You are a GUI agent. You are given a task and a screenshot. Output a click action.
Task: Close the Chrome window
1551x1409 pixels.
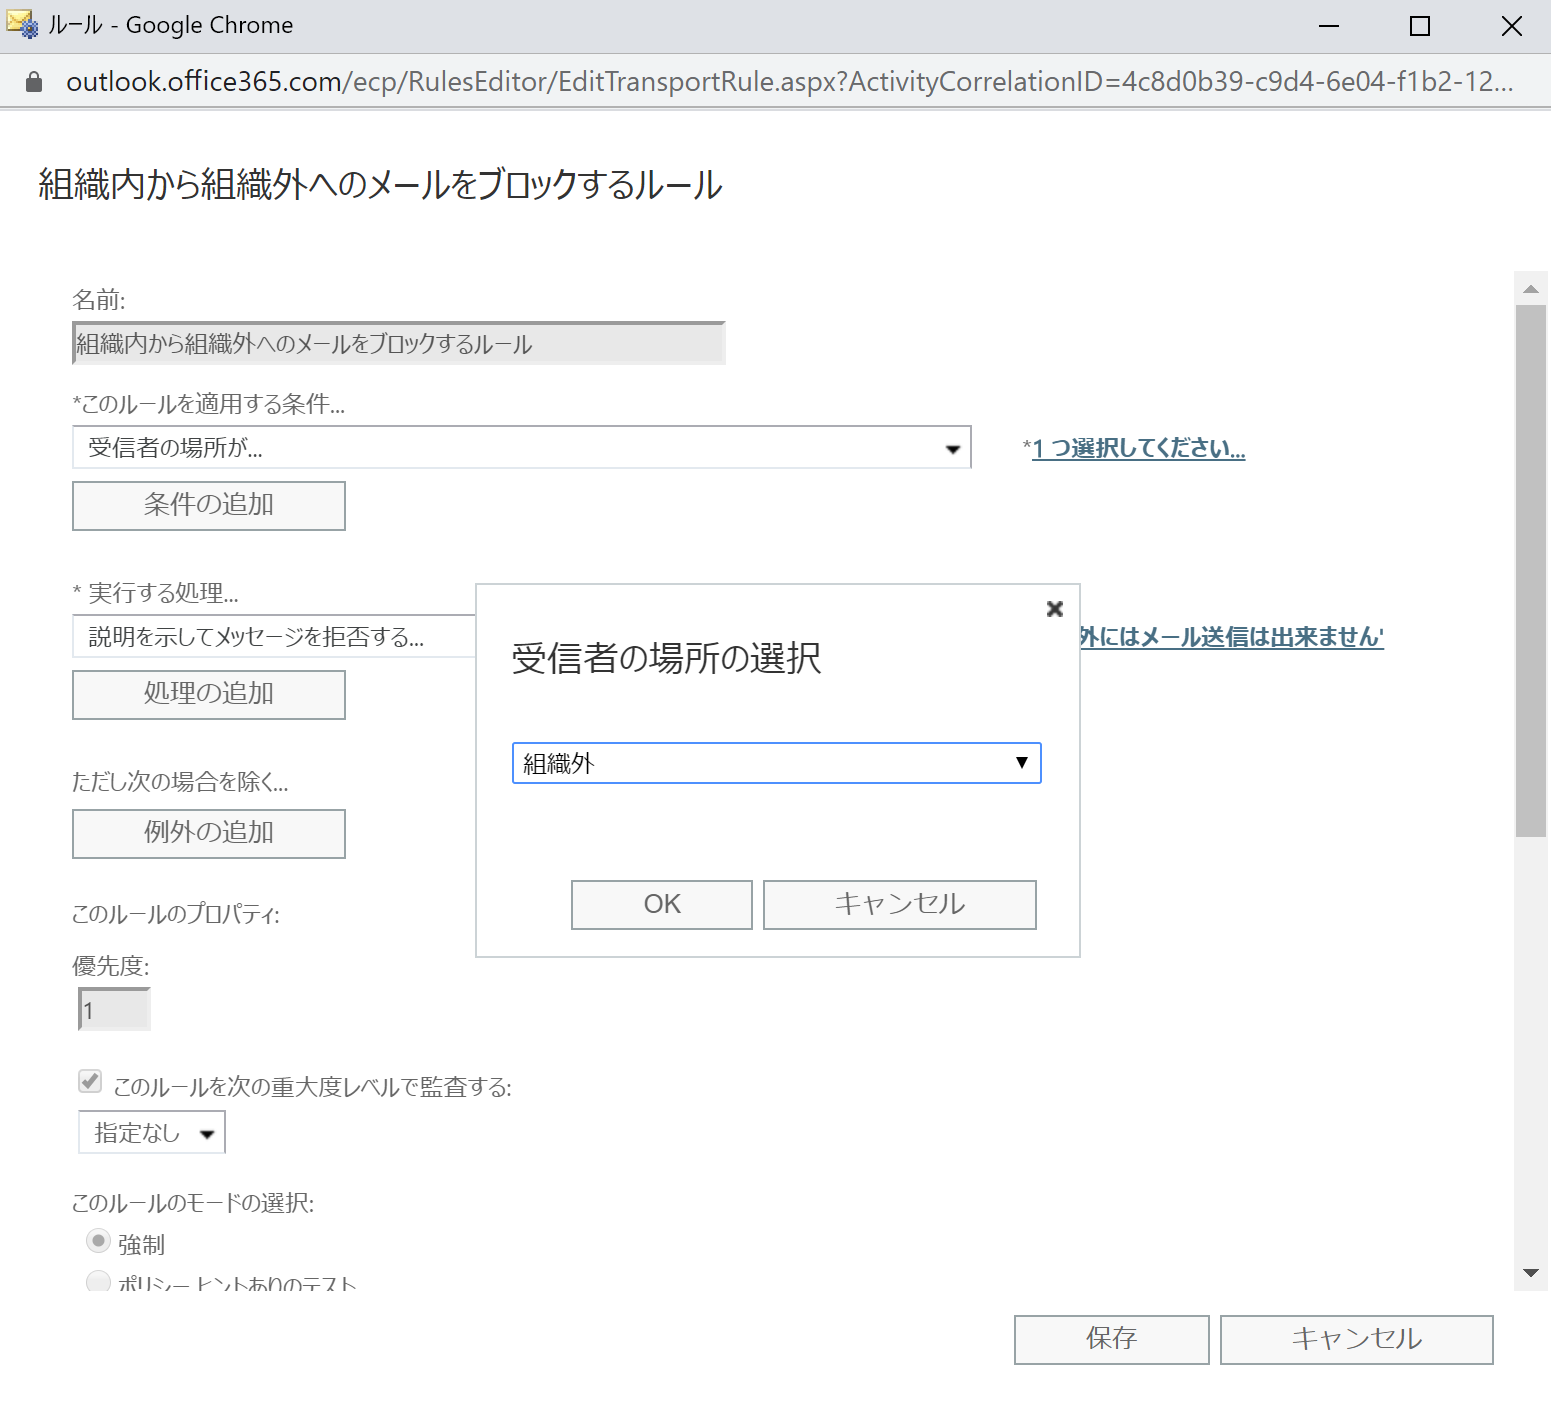[x=1512, y=26]
